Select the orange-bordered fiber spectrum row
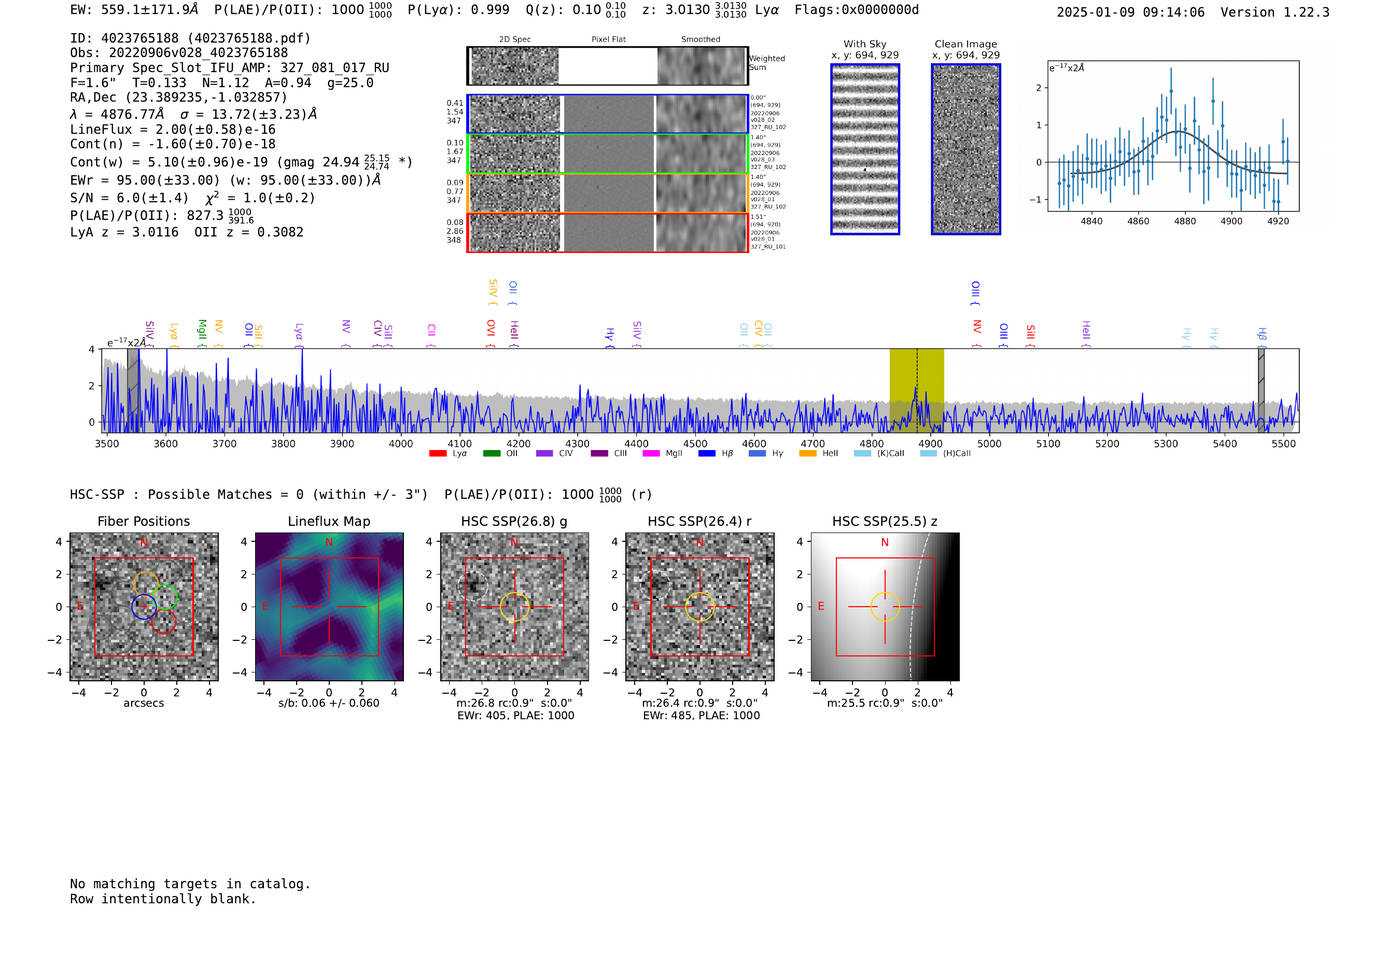The width and height of the screenshot is (1400, 953). 607,193
